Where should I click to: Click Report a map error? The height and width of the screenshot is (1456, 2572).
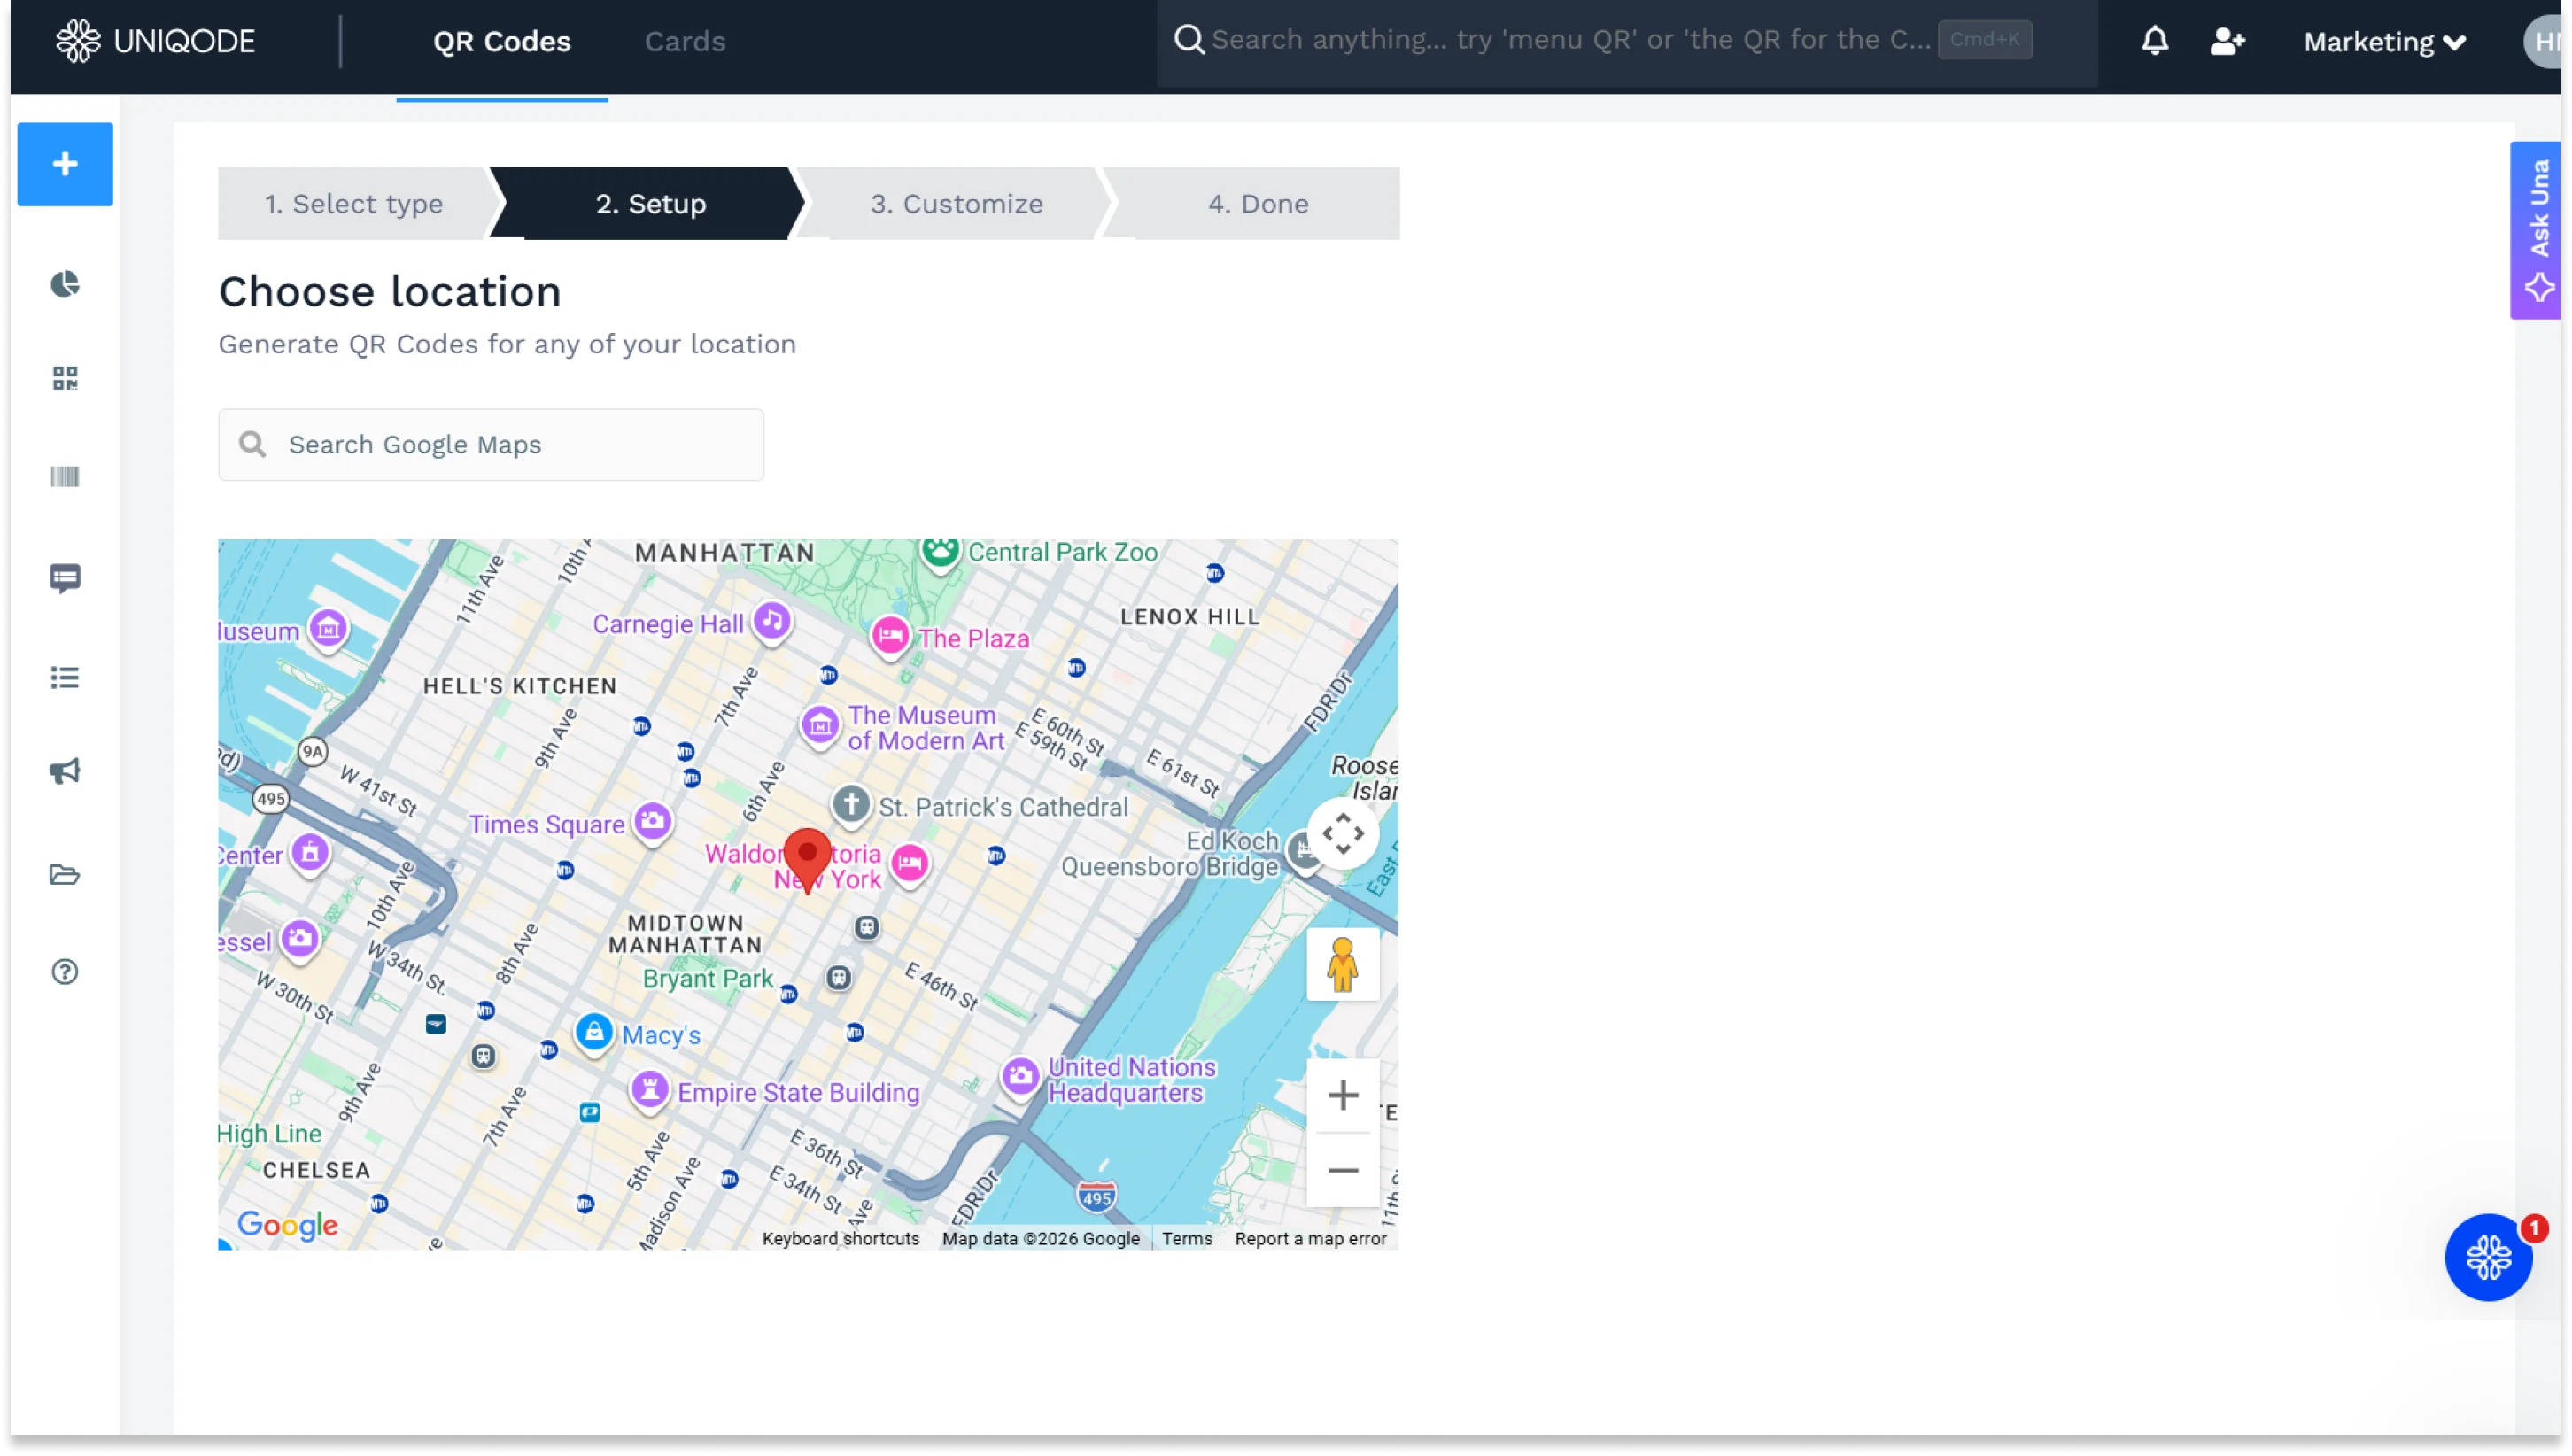coord(1310,1239)
